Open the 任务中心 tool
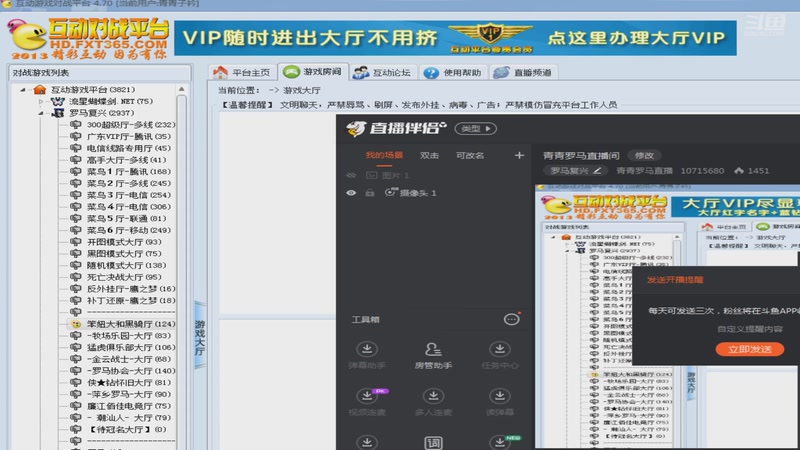This screenshot has height=450, width=800. (x=499, y=356)
